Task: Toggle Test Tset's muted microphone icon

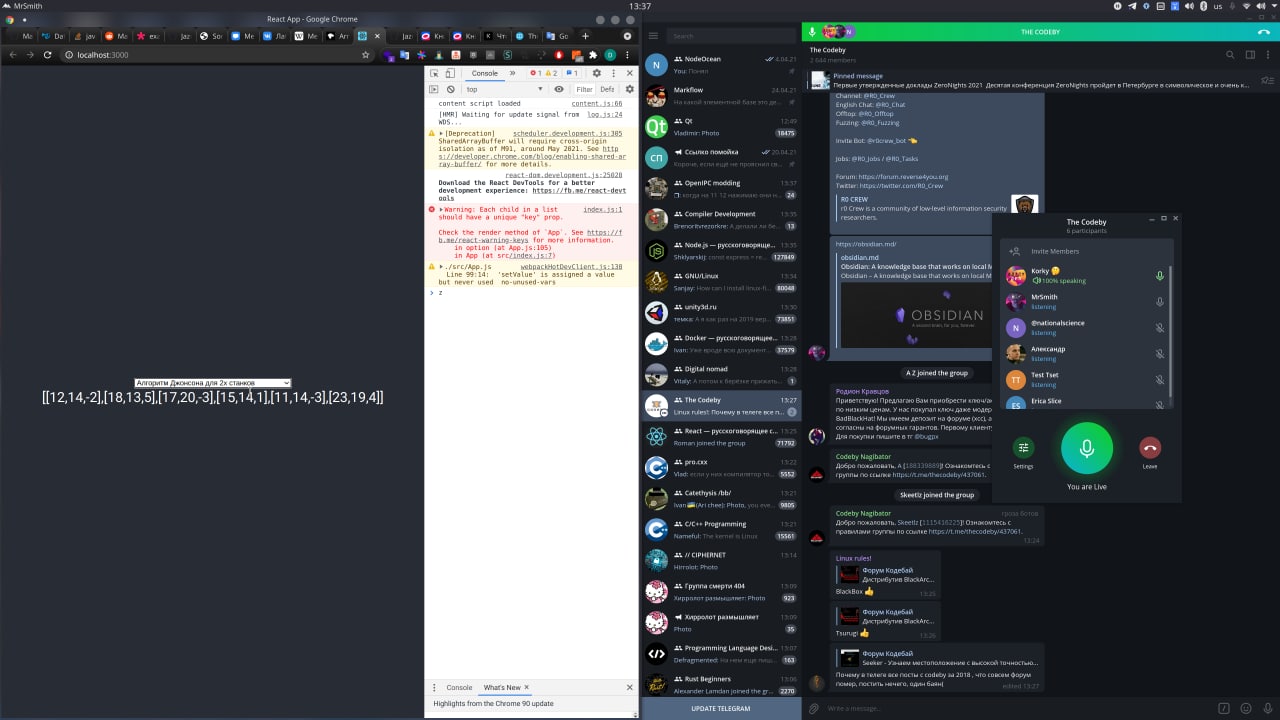Action: (x=1160, y=380)
